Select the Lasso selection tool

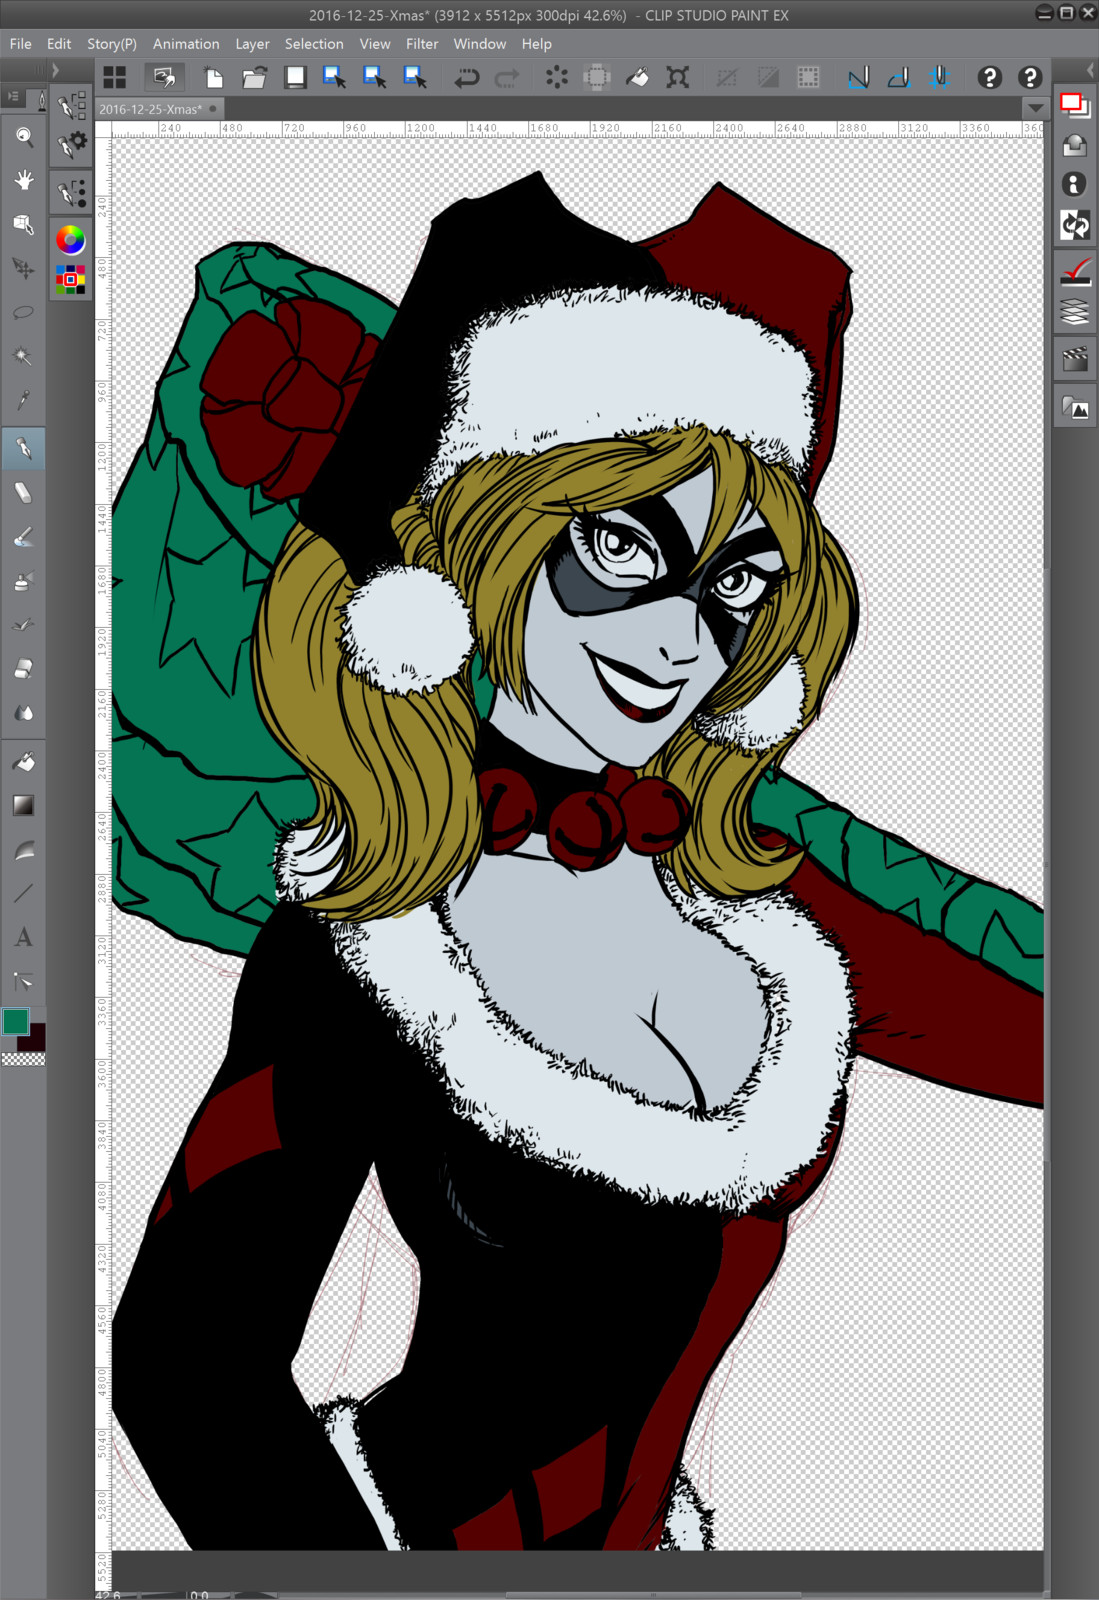(x=24, y=312)
